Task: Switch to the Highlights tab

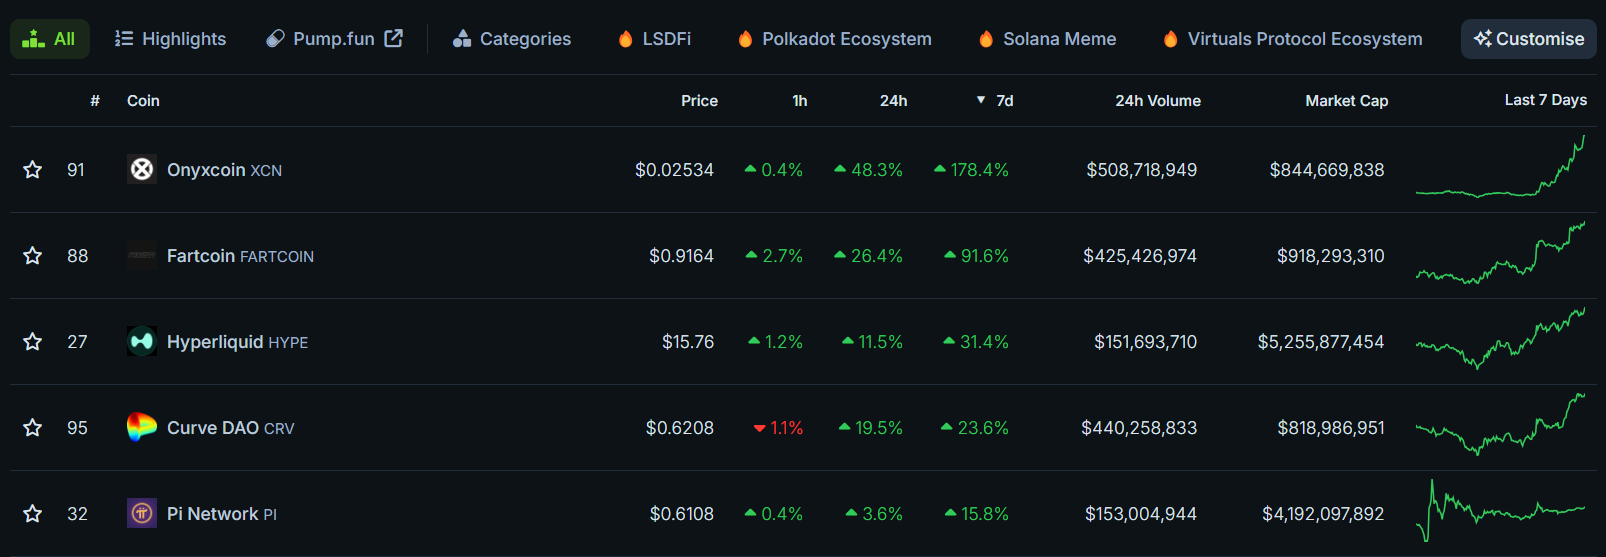Action: click(170, 39)
